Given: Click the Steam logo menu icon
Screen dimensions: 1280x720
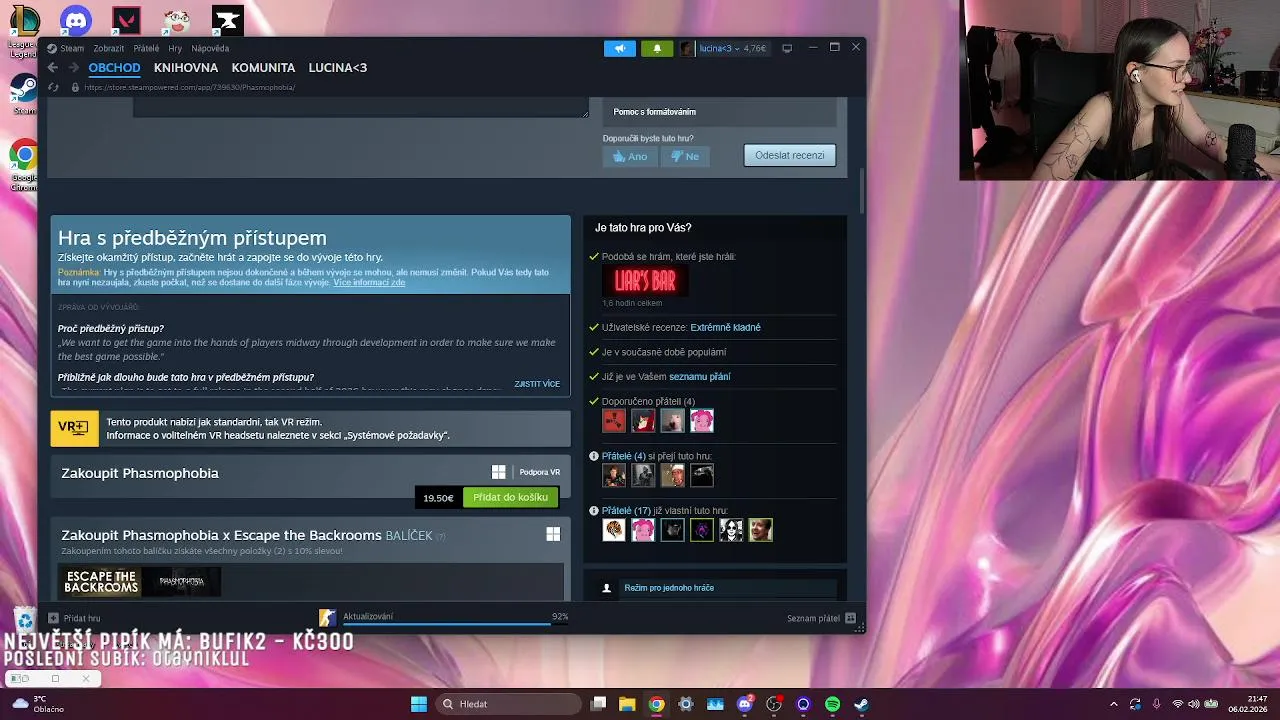Looking at the screenshot, I should point(52,48).
